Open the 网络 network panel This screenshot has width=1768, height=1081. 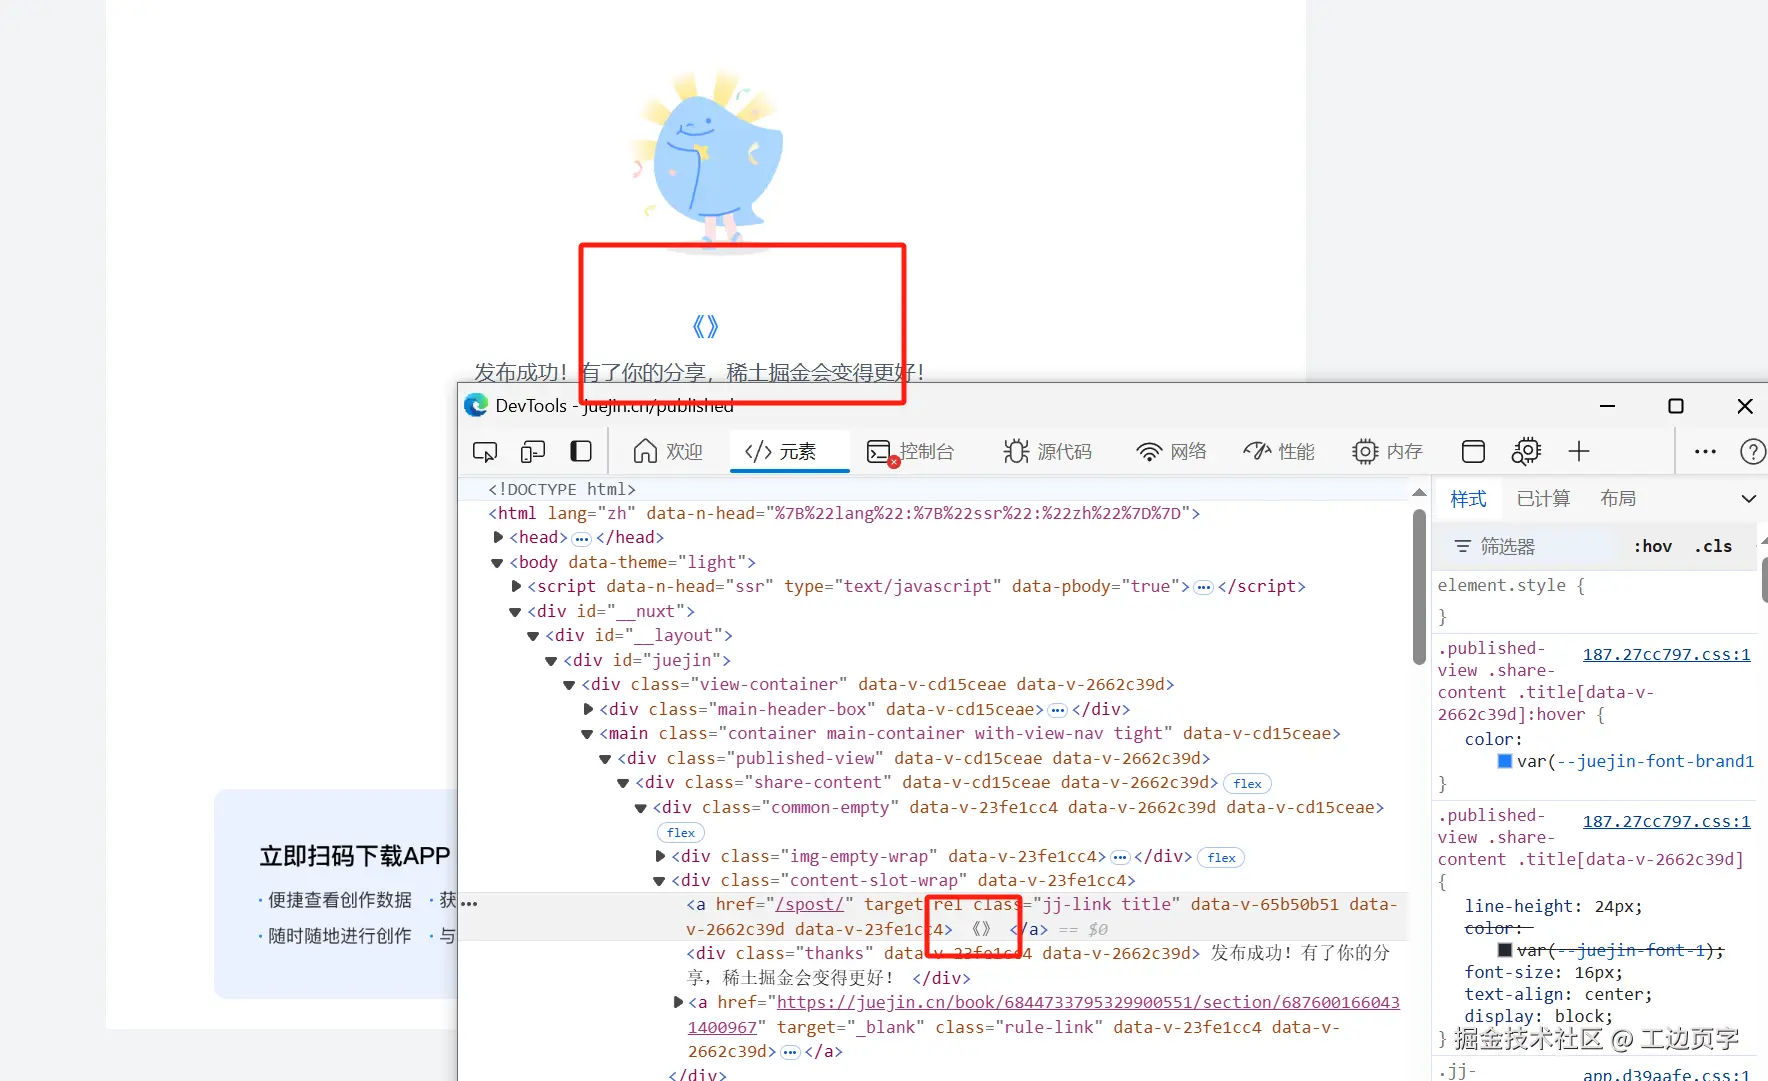(x=1171, y=452)
